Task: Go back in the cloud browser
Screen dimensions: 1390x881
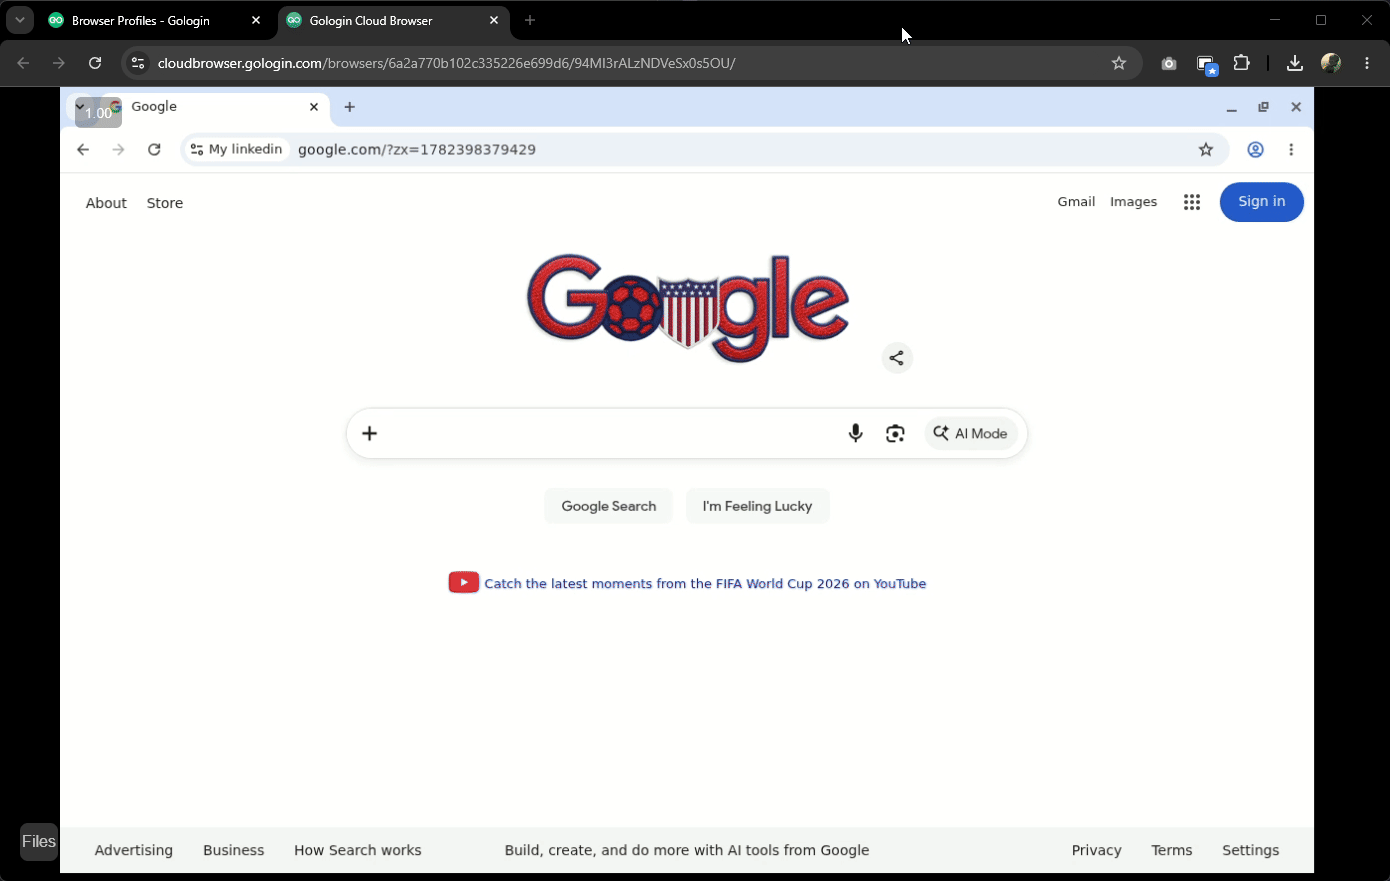Action: tap(83, 149)
